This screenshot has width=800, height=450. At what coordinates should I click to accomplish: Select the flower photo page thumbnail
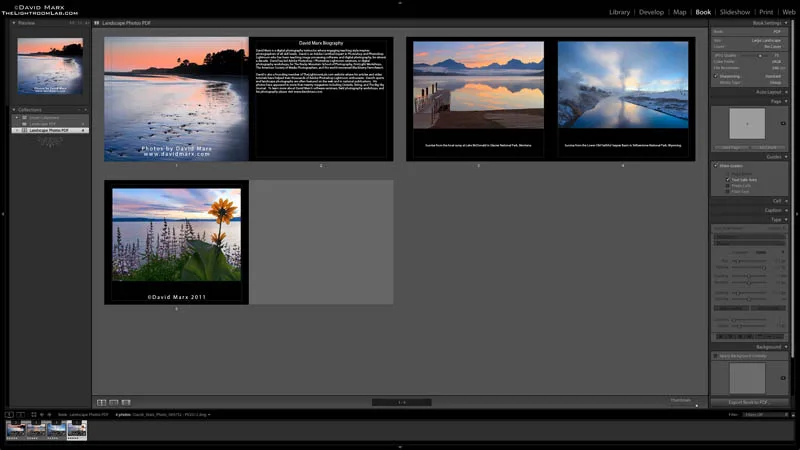(177, 242)
